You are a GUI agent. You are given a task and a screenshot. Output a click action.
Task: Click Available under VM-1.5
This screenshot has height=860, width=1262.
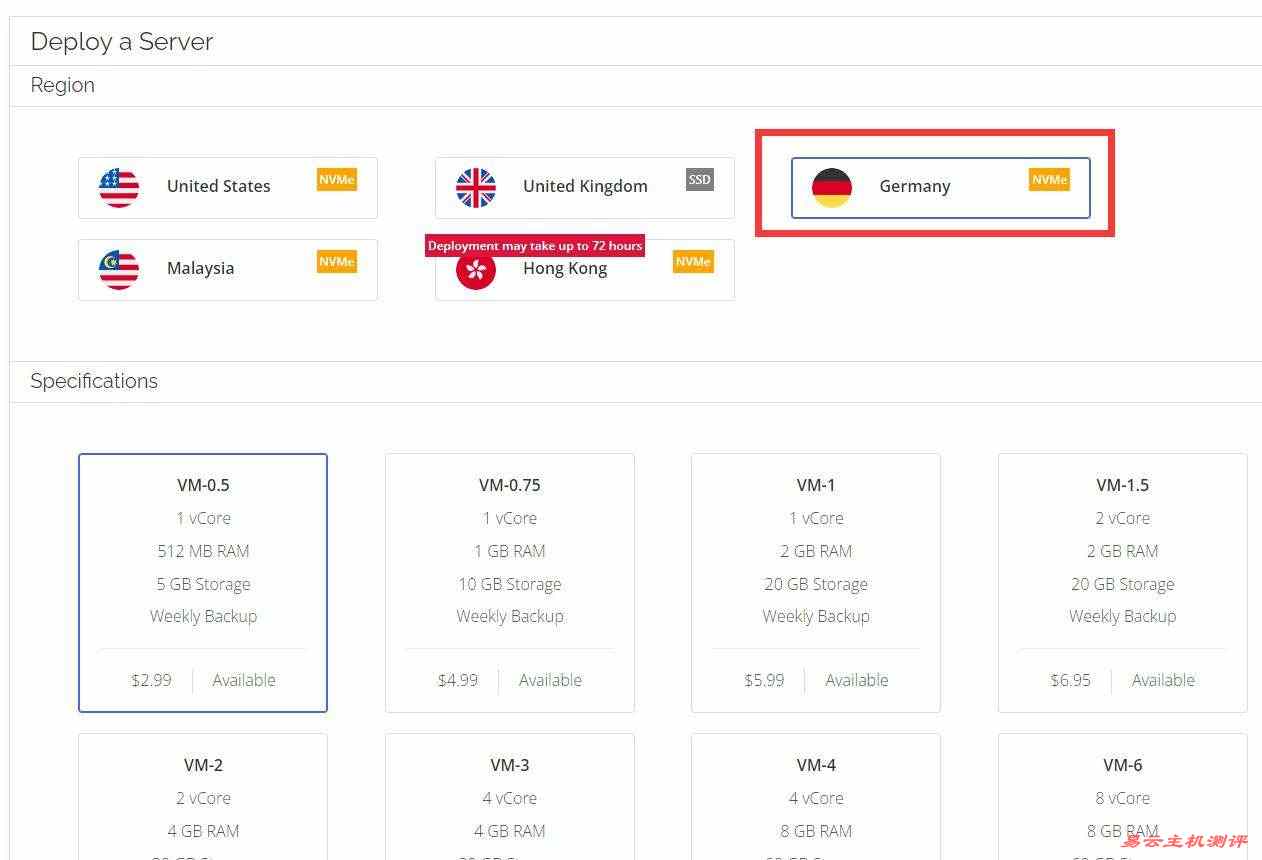coord(1163,680)
